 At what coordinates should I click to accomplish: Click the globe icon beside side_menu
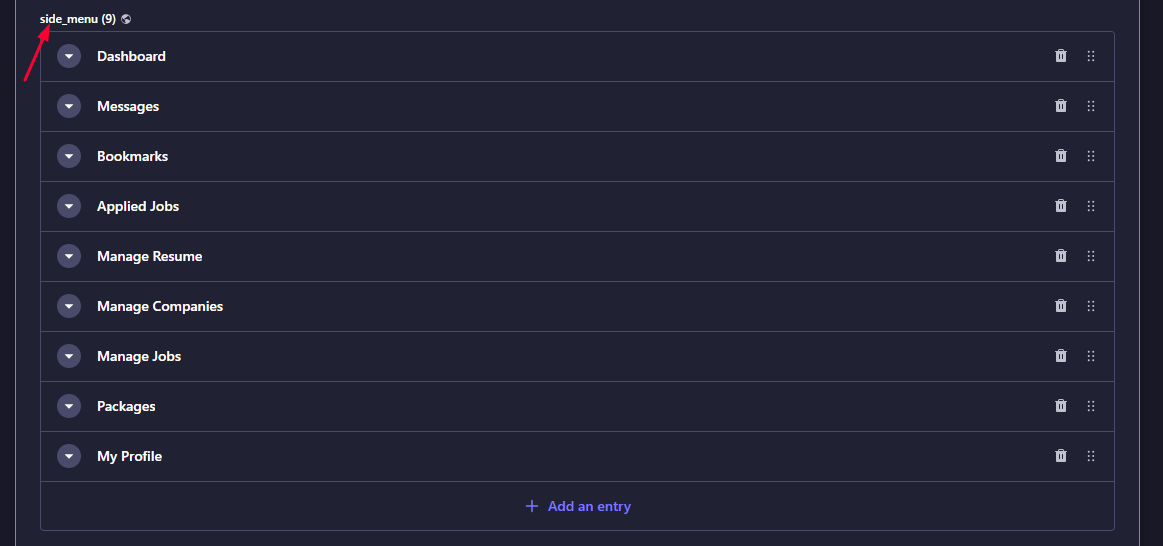[126, 19]
